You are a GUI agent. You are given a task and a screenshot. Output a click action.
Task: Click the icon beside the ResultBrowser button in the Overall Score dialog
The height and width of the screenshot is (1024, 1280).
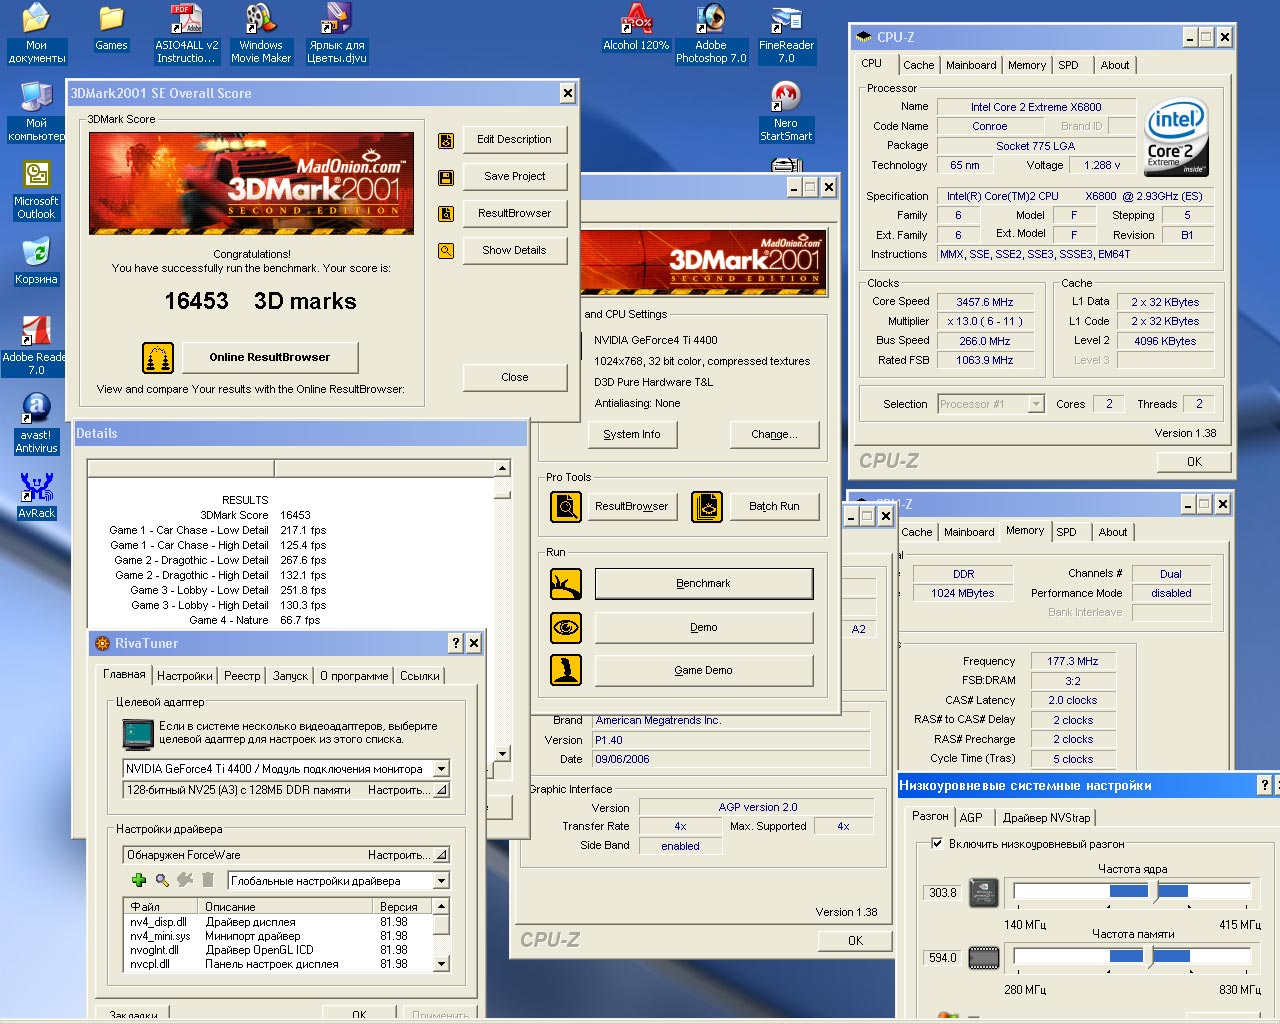446,214
